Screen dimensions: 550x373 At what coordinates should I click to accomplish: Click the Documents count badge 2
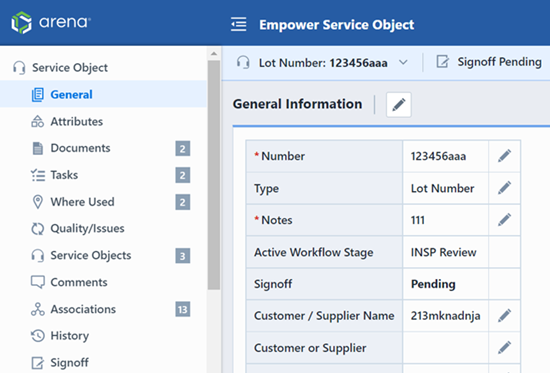pyautogui.click(x=183, y=148)
